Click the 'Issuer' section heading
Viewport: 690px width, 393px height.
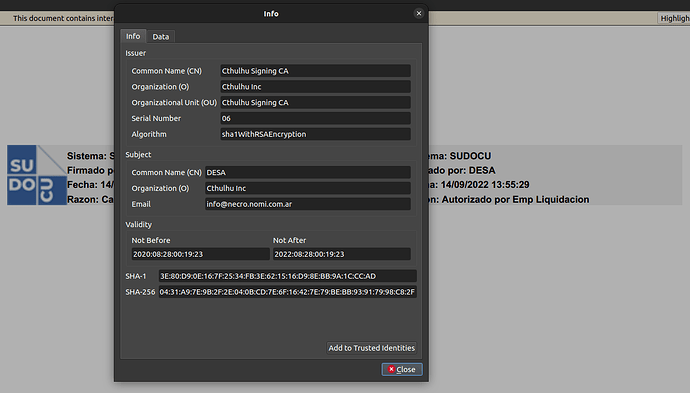136,53
